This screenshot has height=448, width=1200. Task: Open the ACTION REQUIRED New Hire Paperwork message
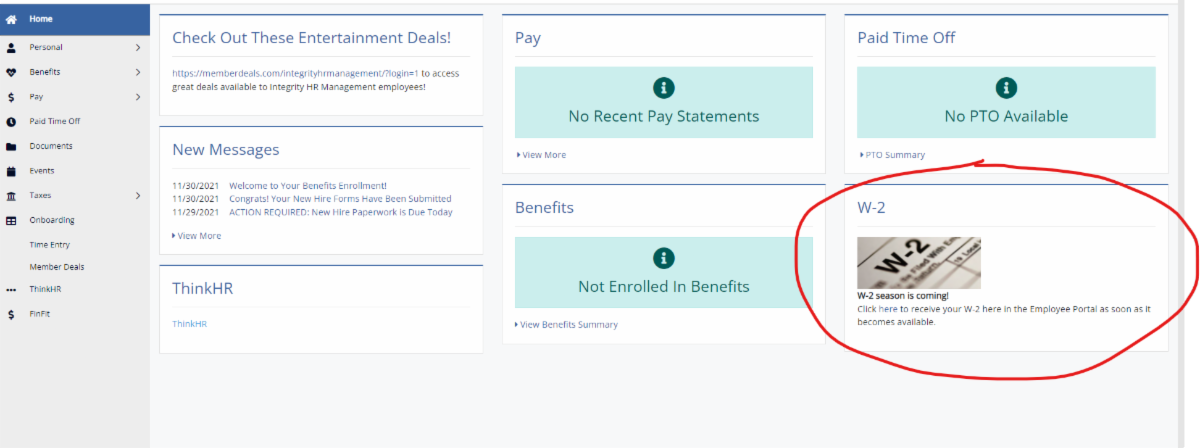click(x=340, y=212)
